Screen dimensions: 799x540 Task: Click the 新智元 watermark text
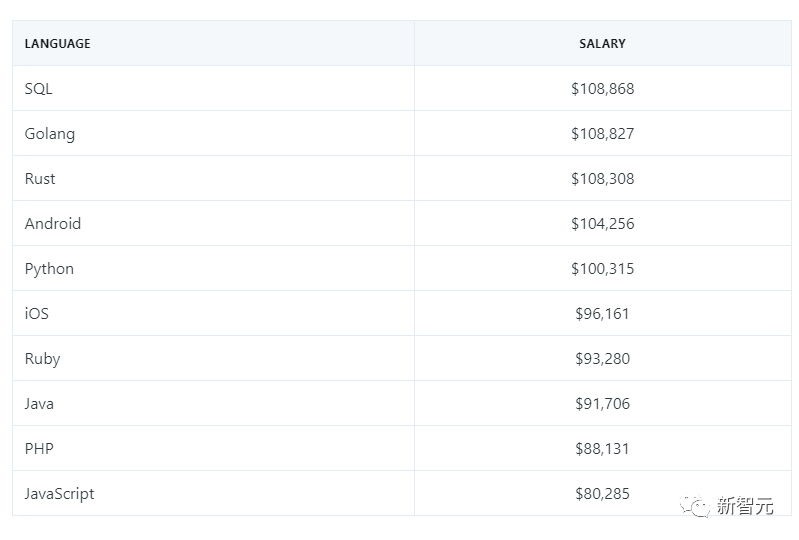745,506
